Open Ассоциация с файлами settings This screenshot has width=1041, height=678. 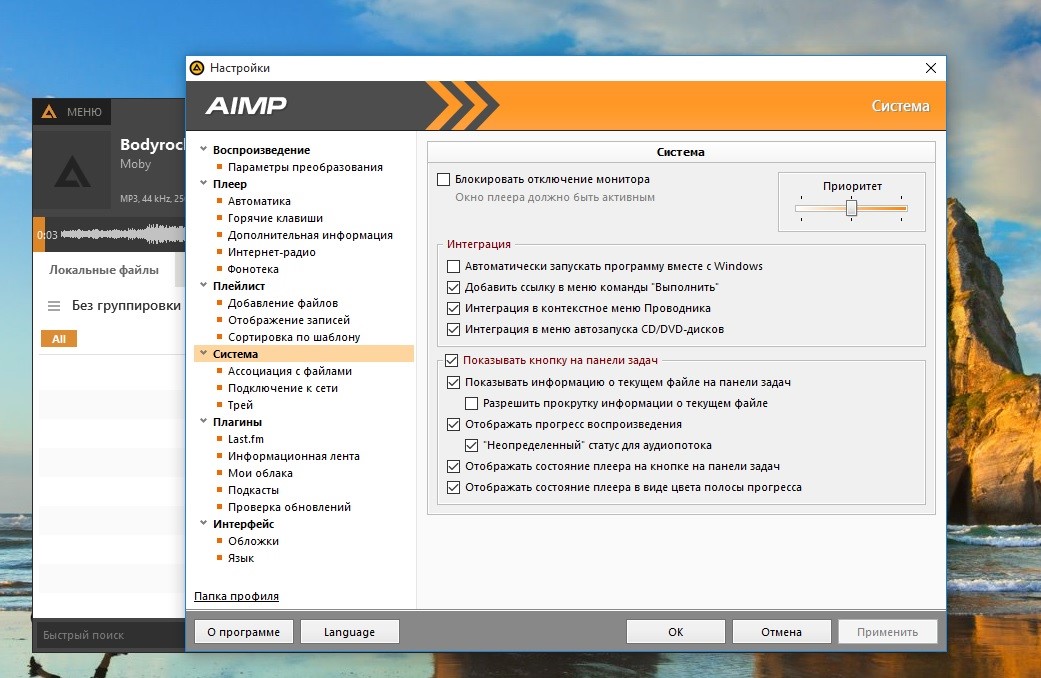pos(289,371)
